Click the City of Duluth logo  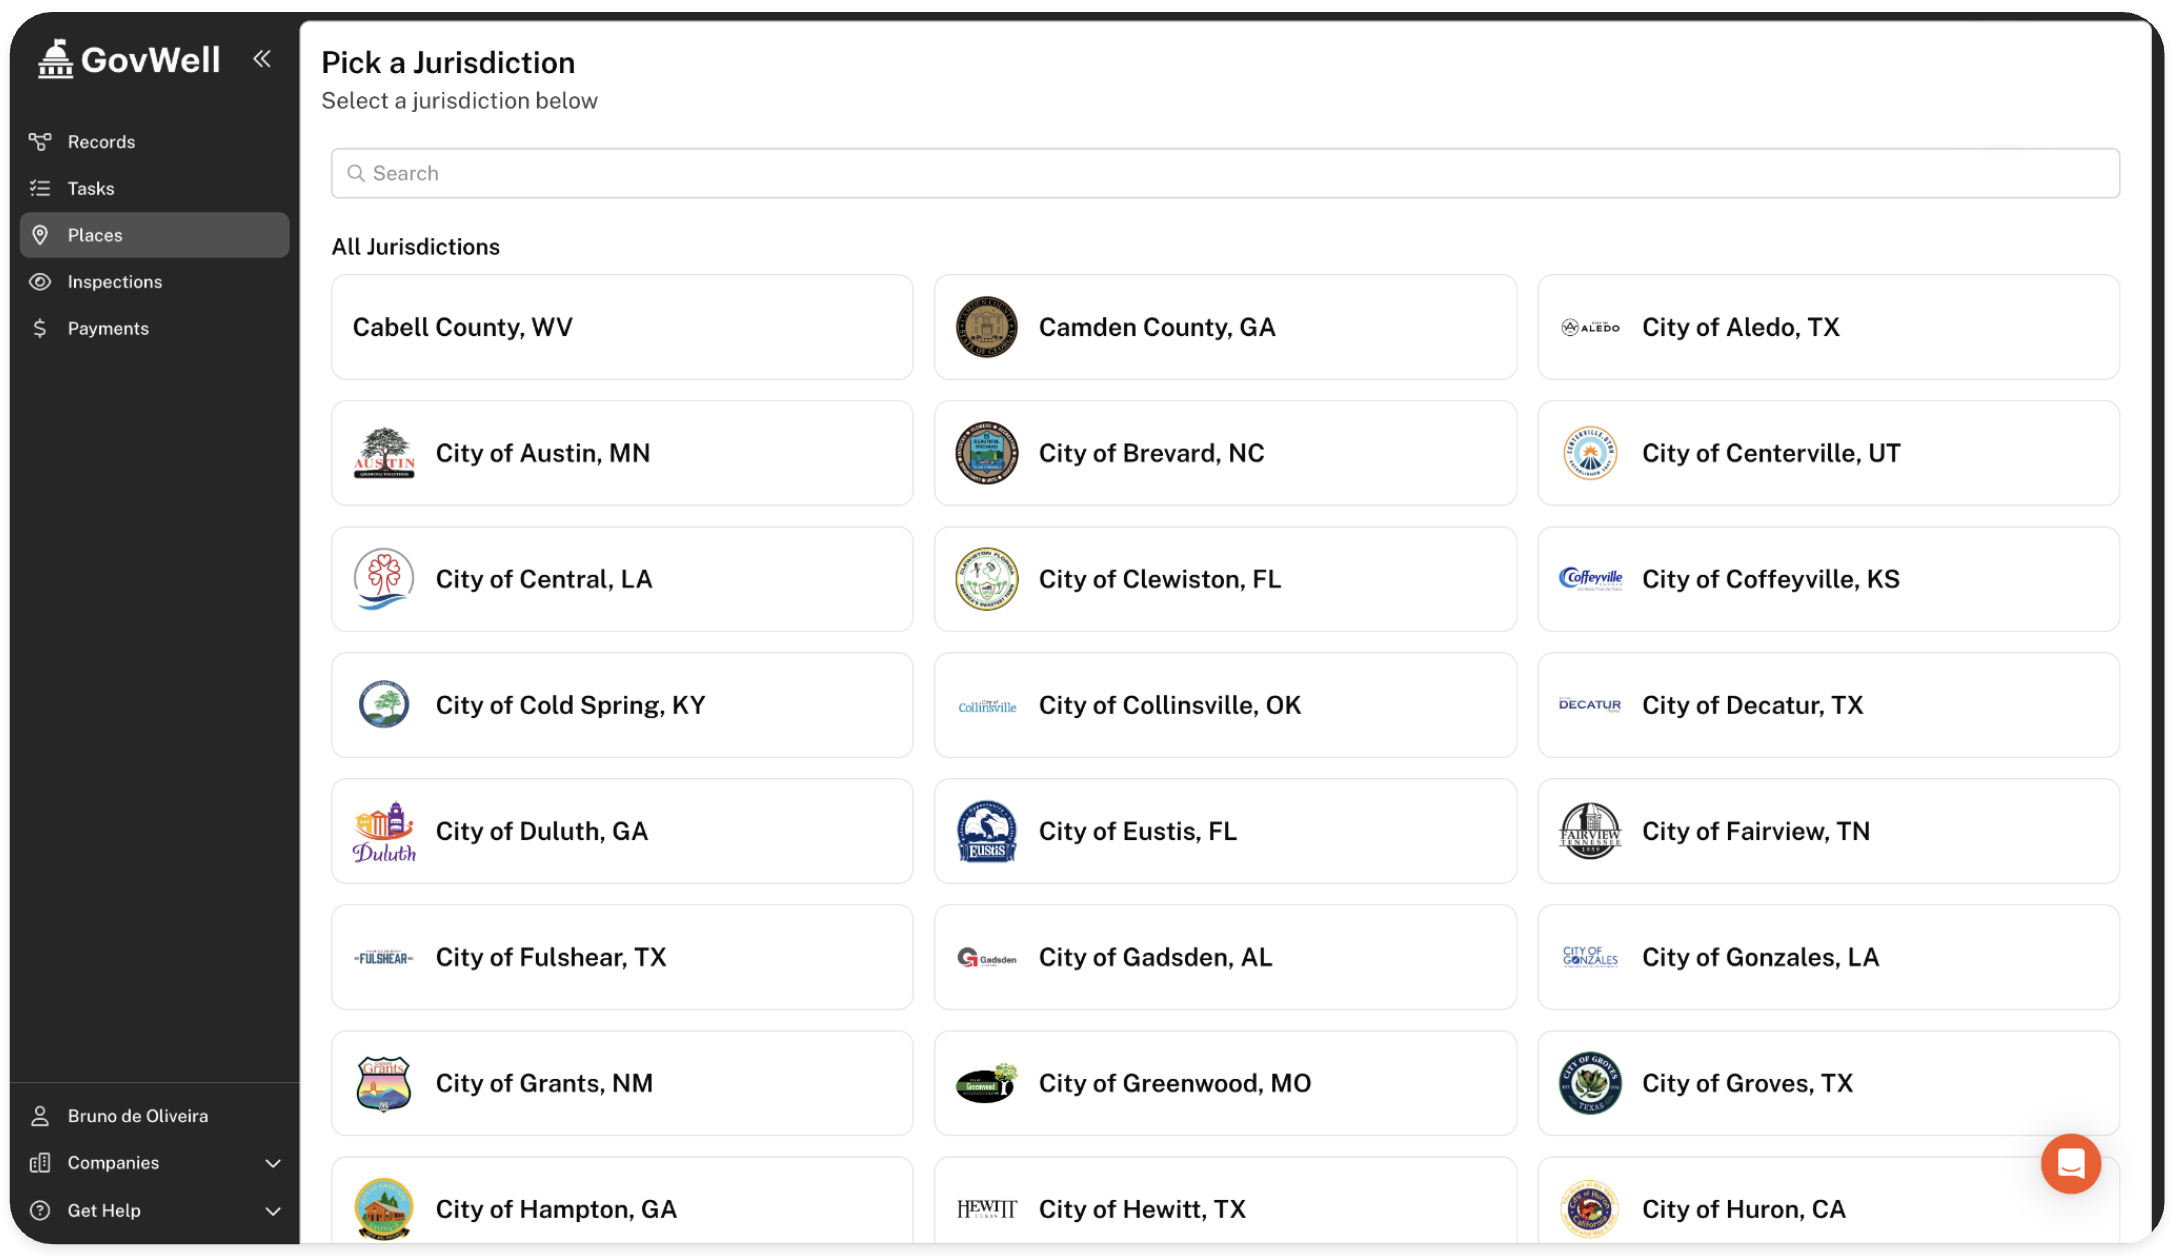[x=384, y=832]
